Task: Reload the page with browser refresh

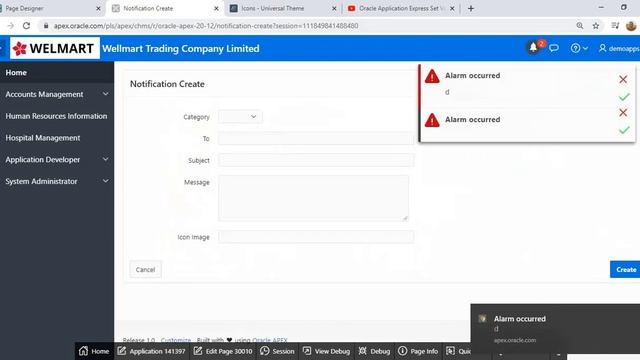Action: click(x=27, y=26)
